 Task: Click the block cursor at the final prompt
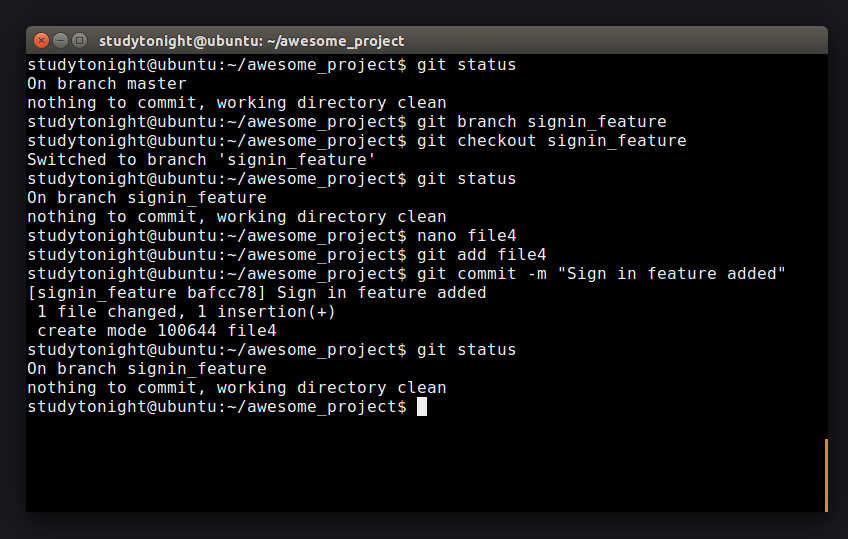[422, 407]
